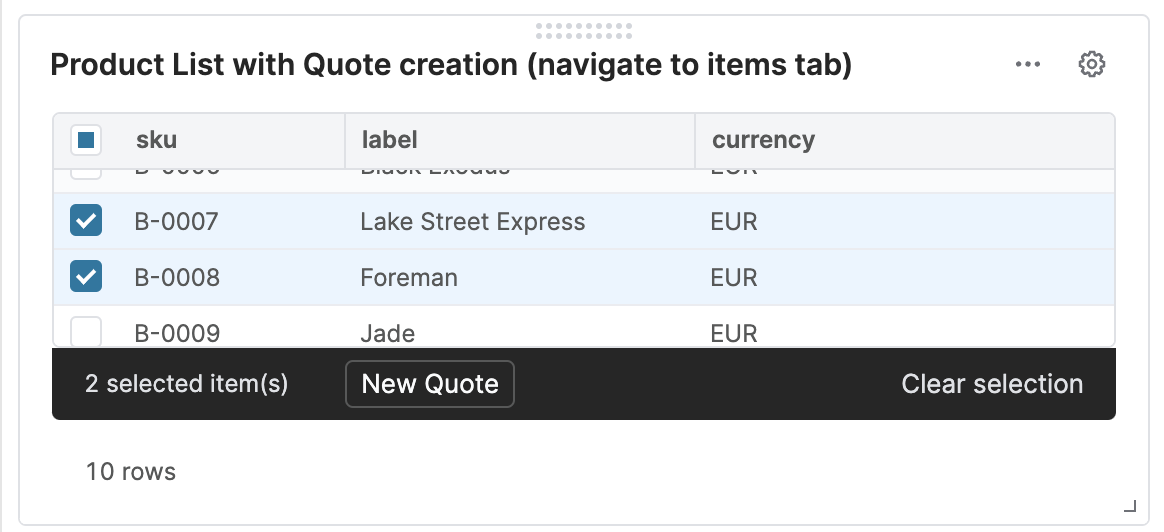Click the Jade label cell
The height and width of the screenshot is (532, 1164).
coord(388,333)
